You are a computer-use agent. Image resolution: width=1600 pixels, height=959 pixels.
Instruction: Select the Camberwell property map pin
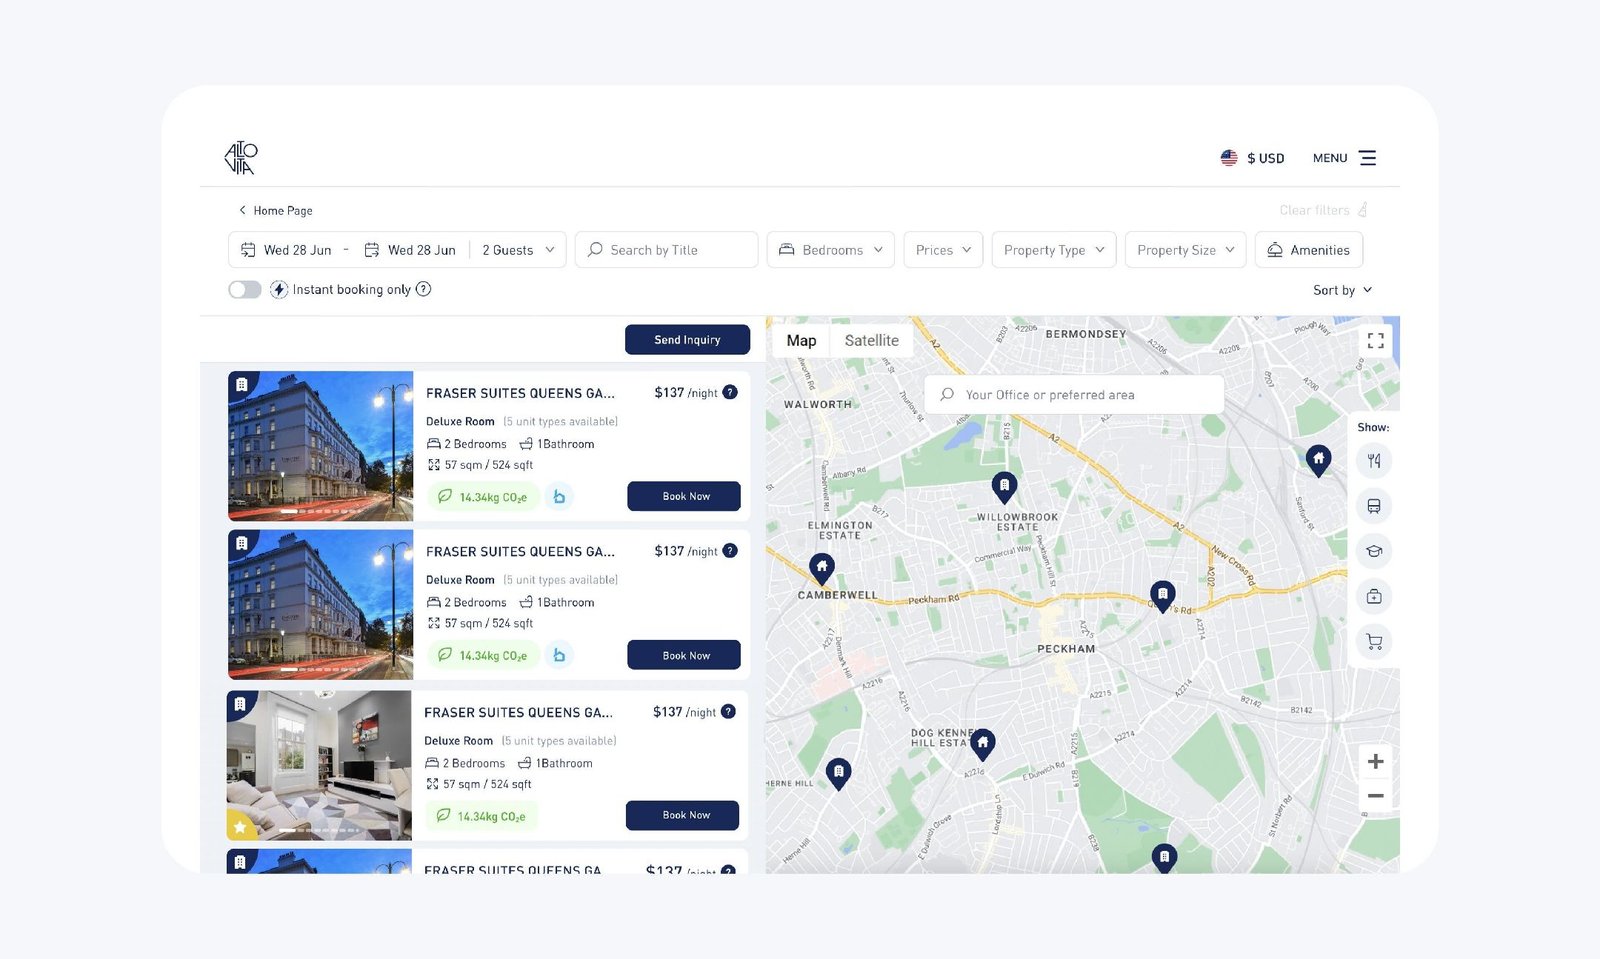tap(821, 567)
